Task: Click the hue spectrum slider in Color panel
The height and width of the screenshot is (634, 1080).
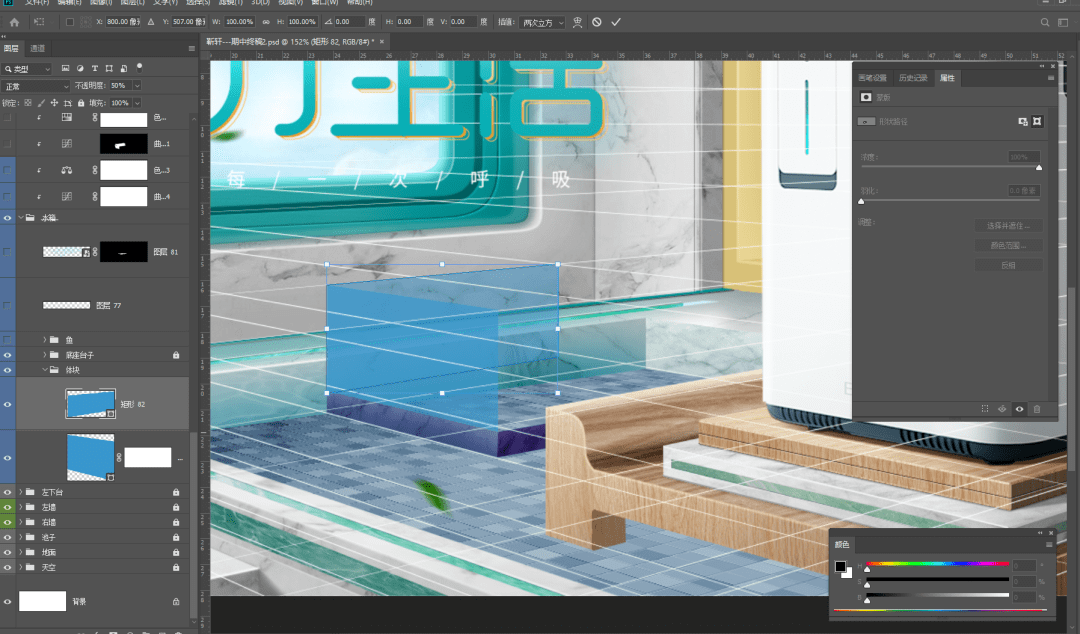Action: pos(937,565)
